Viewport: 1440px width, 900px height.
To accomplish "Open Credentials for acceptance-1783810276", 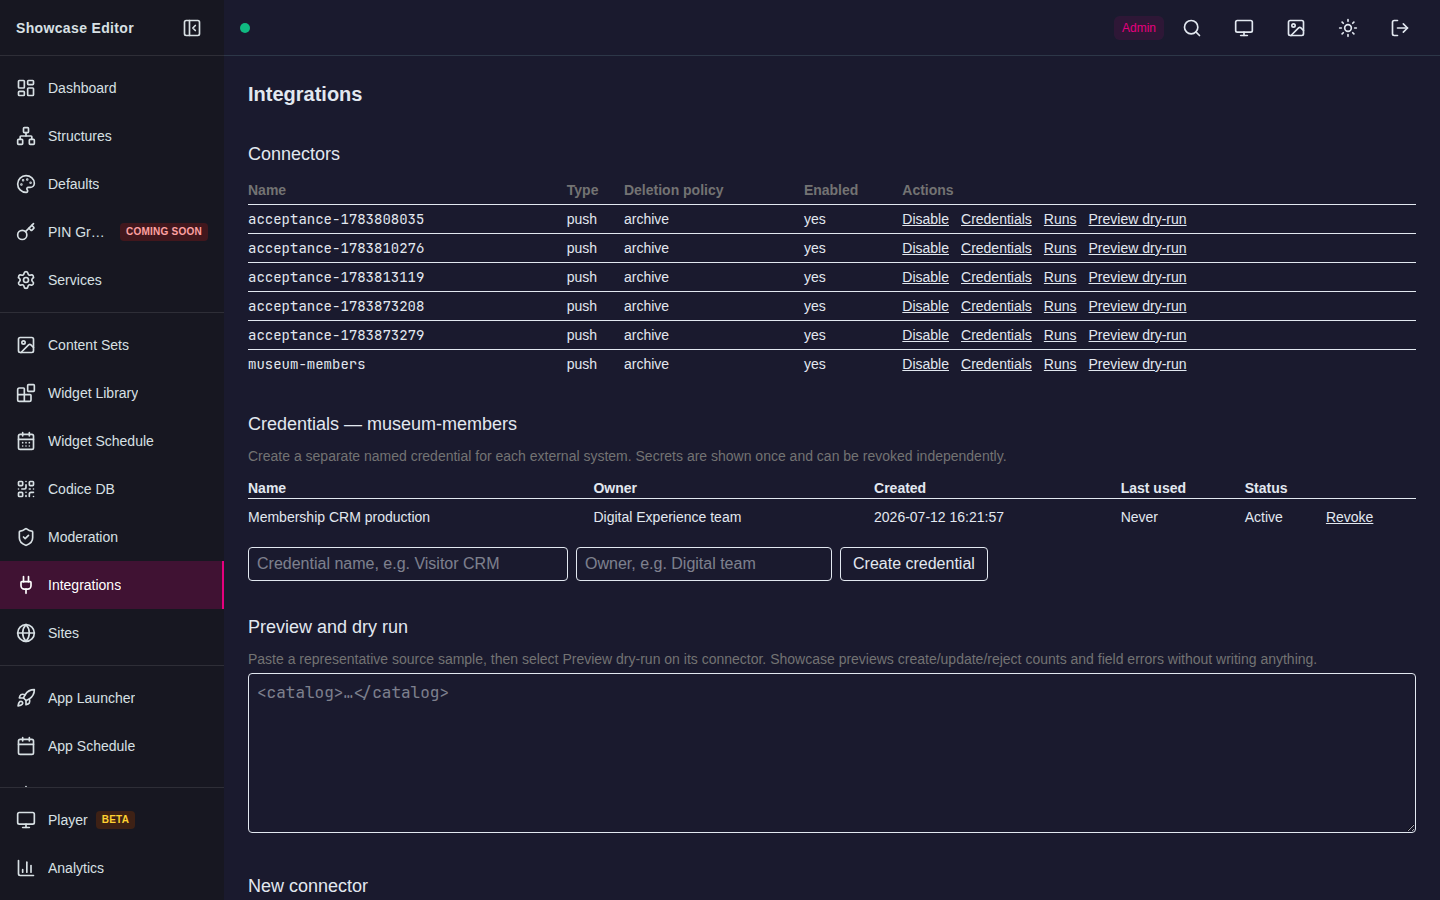I will click(996, 248).
